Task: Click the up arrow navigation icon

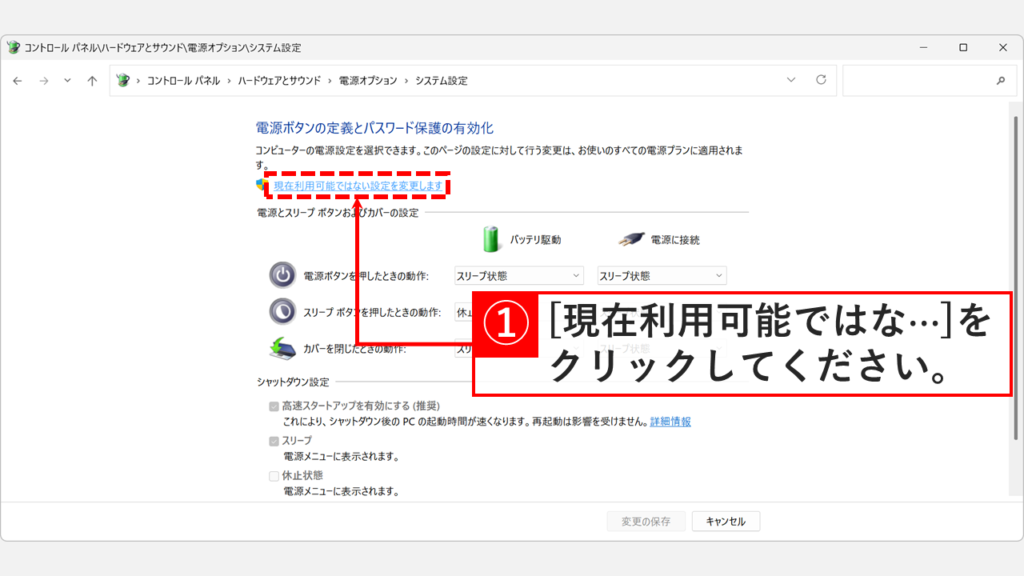Action: click(91, 80)
